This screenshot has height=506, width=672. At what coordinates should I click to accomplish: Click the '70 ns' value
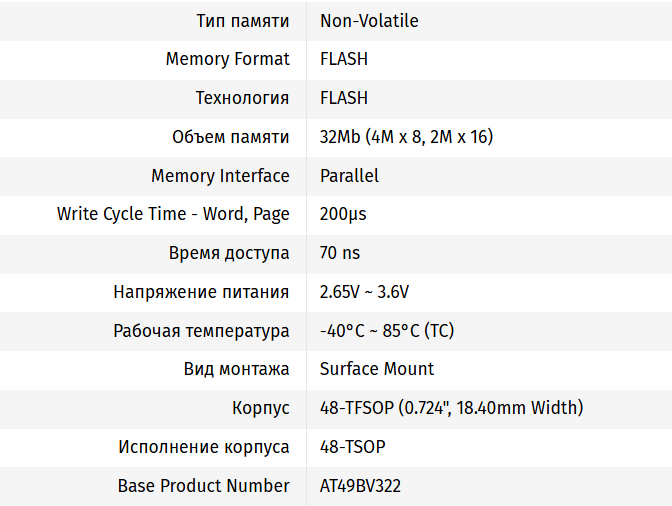pyautogui.click(x=340, y=253)
